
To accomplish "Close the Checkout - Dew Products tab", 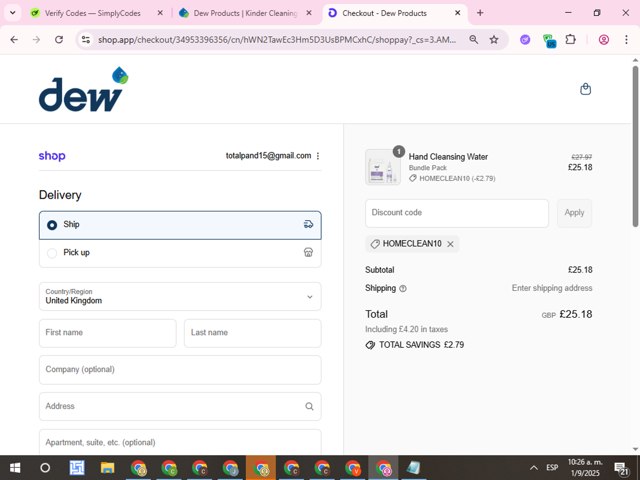I will 458,13.
